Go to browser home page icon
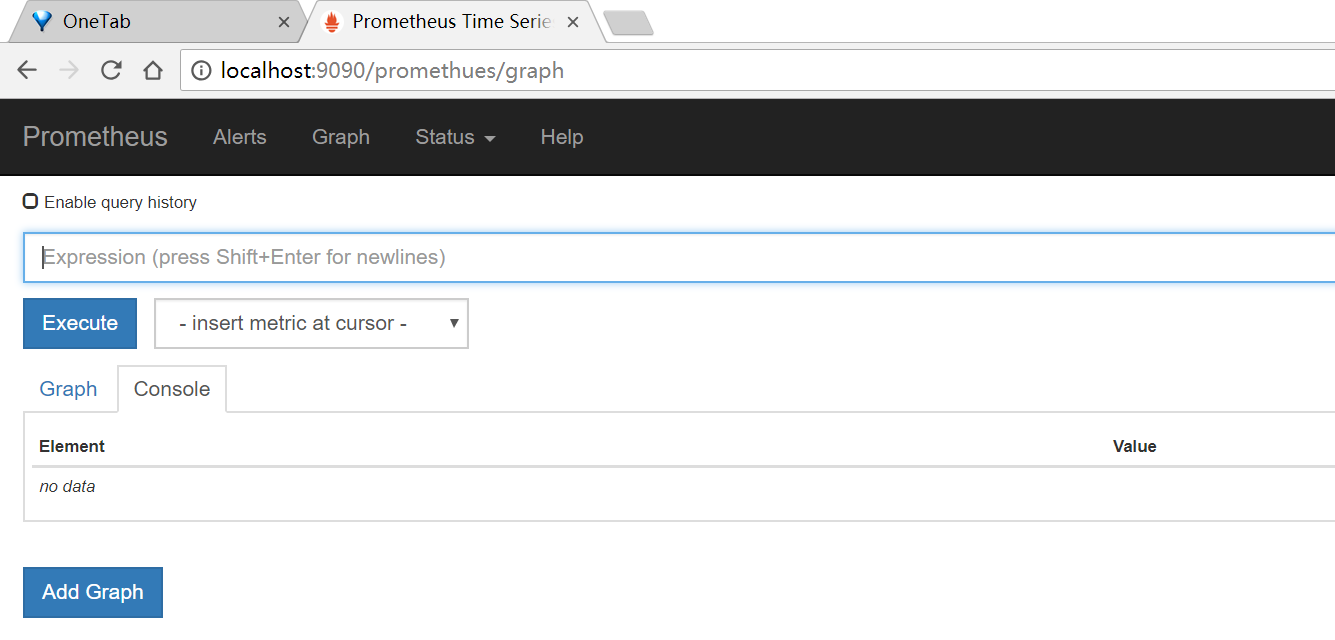The image size is (1335, 640). (152, 70)
